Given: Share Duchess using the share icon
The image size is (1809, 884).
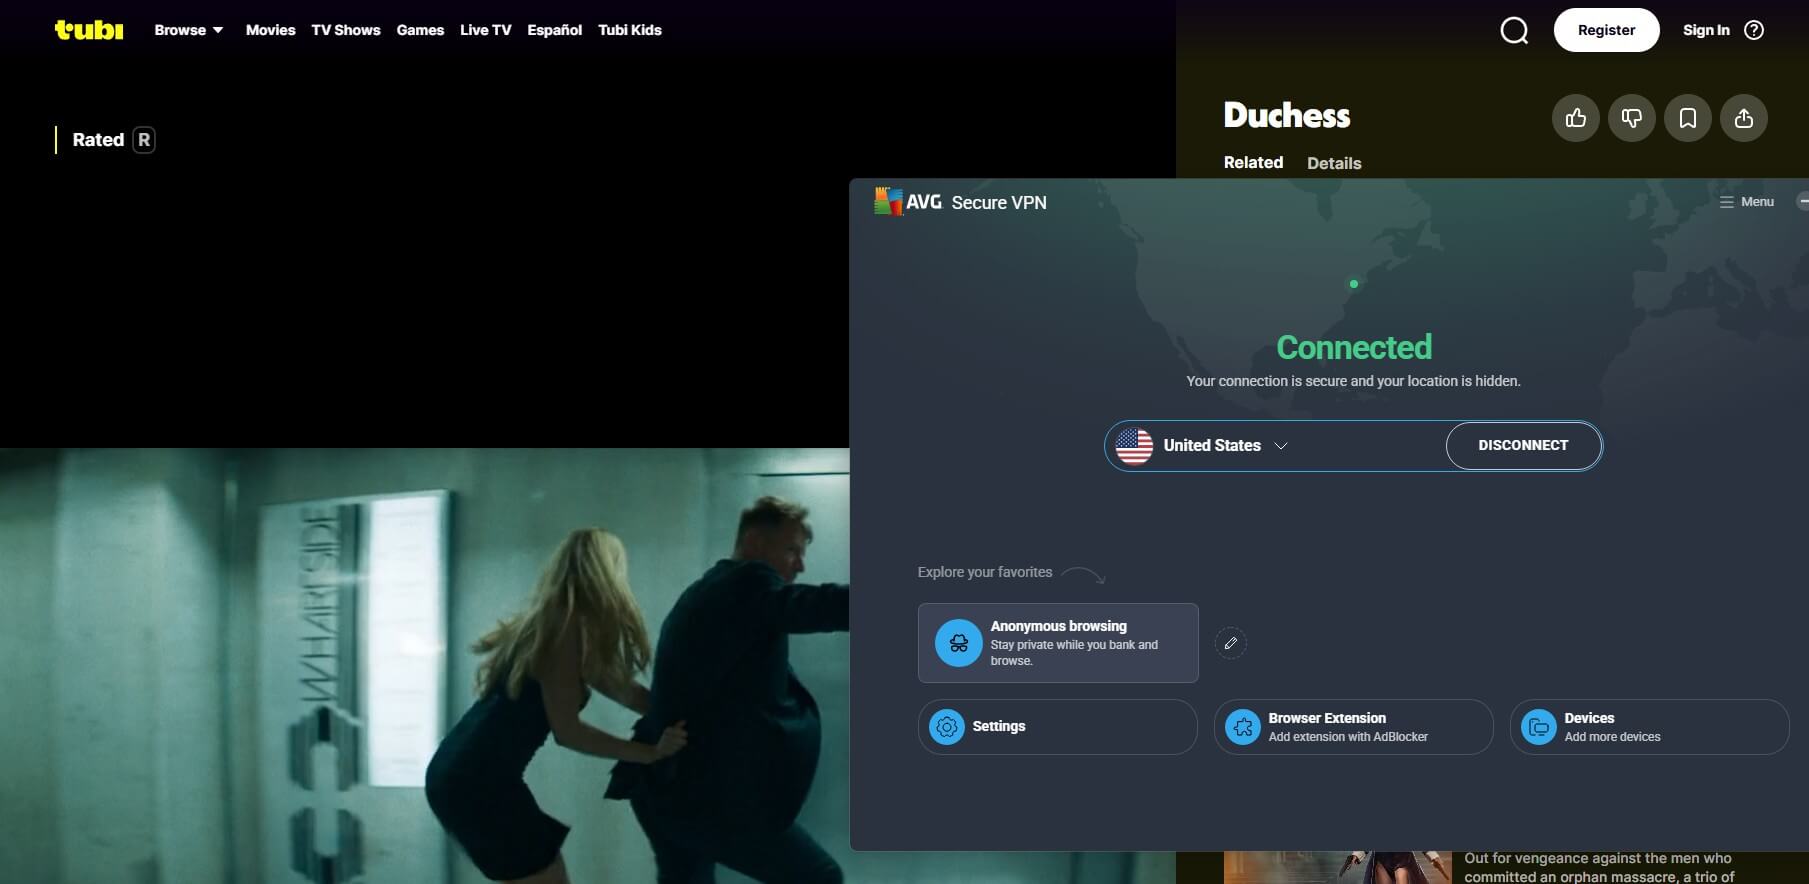Looking at the screenshot, I should (x=1744, y=118).
